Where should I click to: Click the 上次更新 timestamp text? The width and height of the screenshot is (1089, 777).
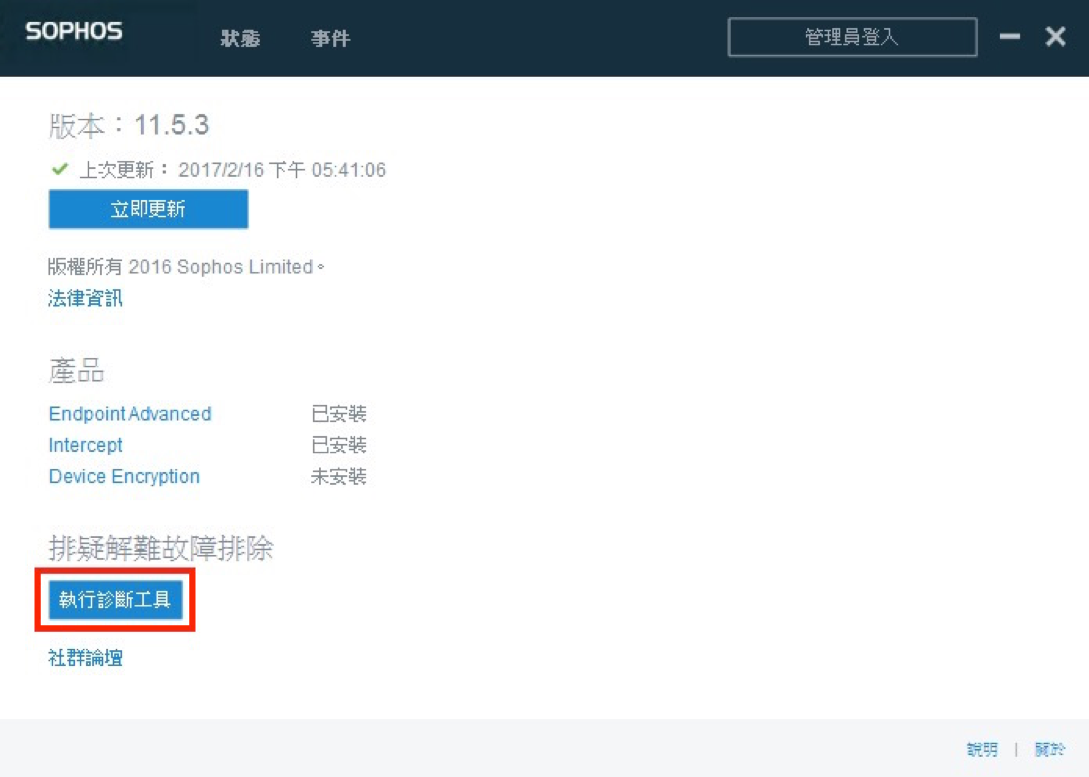233,170
